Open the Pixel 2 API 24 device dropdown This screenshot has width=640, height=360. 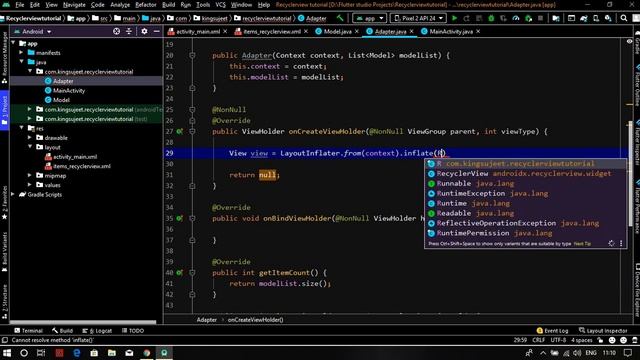pyautogui.click(x=418, y=18)
